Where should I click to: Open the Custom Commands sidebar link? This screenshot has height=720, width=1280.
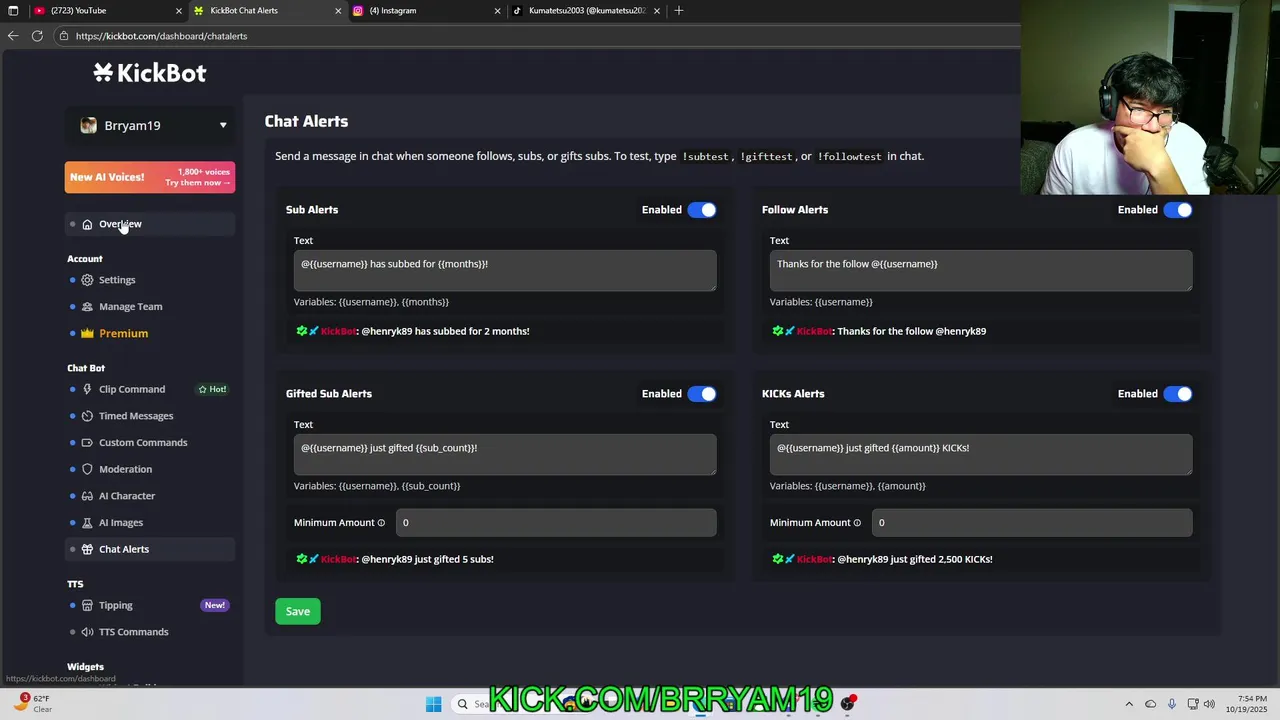[x=143, y=443]
